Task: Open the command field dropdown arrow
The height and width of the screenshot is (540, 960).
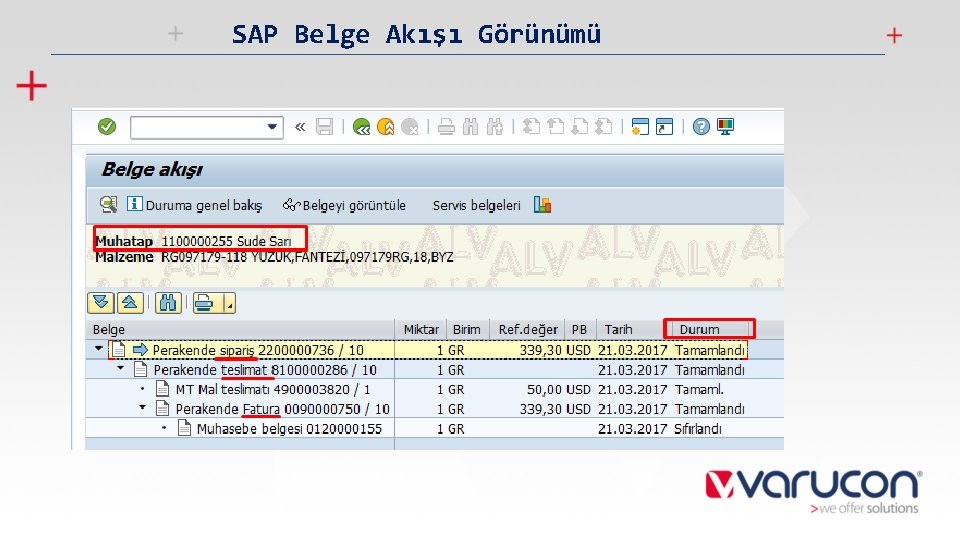Action: 272,127
